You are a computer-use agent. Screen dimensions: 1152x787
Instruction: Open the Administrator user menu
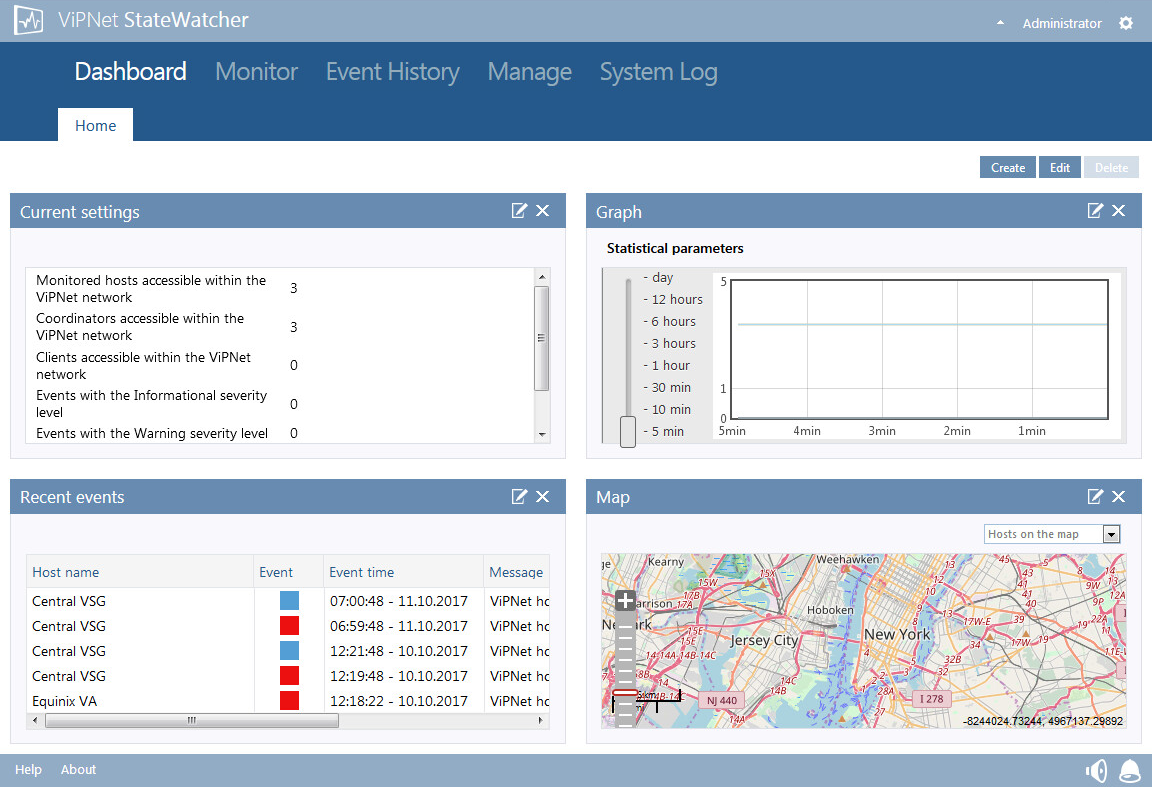click(1062, 24)
